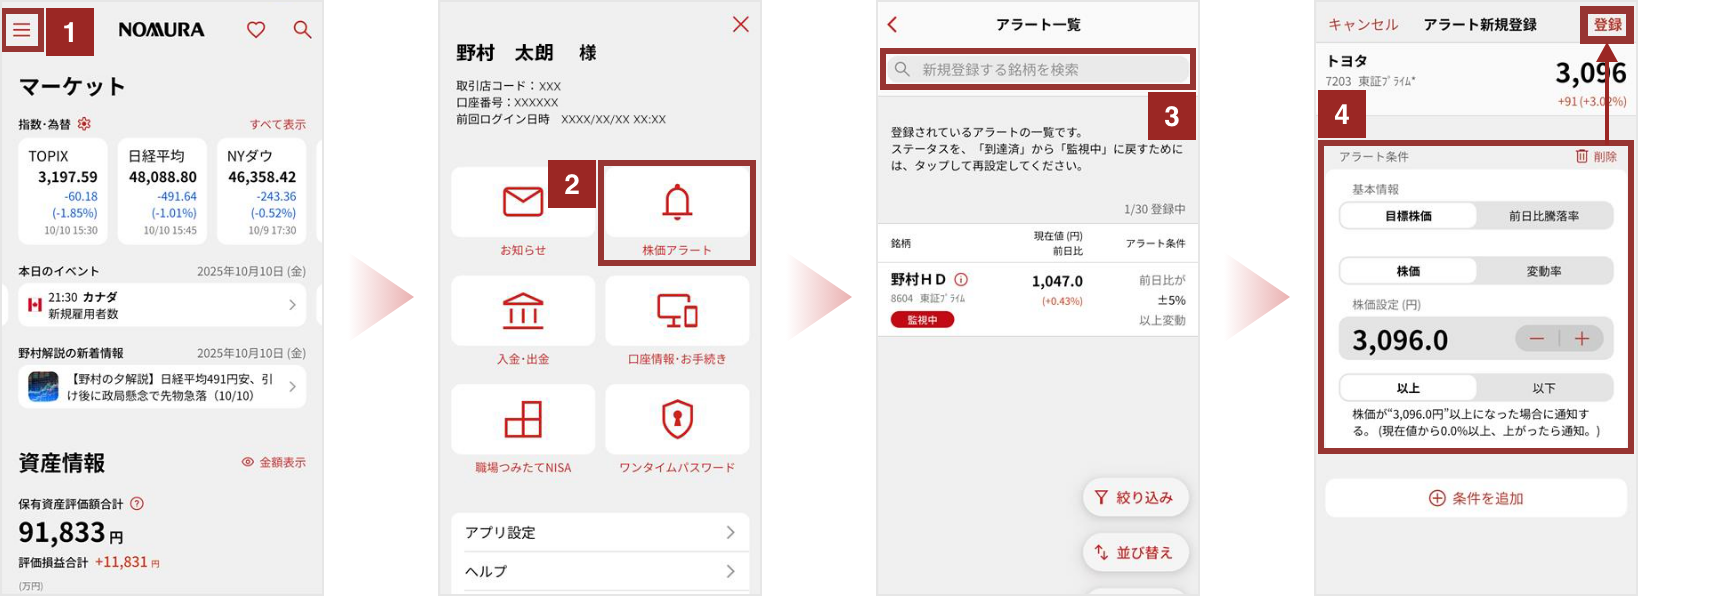The height and width of the screenshot is (596, 1720).
Task: Toggle 金額表示 eye icon
Action: click(248, 462)
